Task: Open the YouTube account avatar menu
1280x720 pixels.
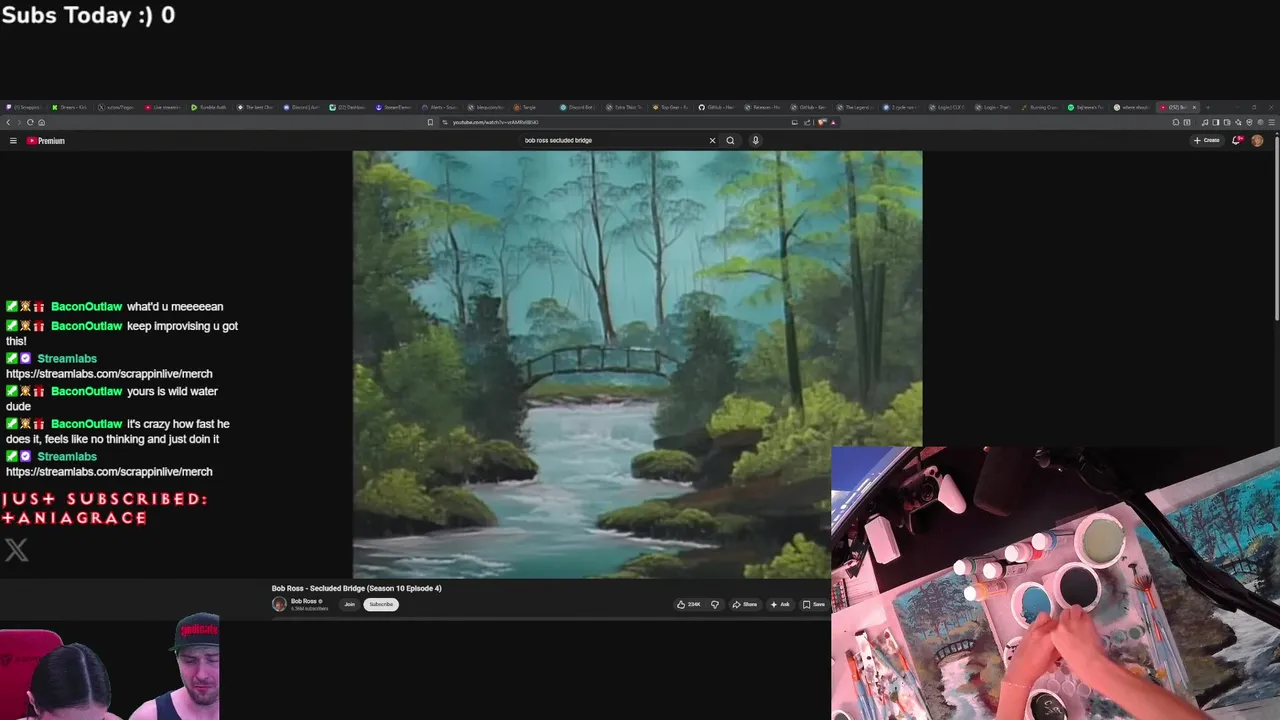Action: [x=1257, y=141]
